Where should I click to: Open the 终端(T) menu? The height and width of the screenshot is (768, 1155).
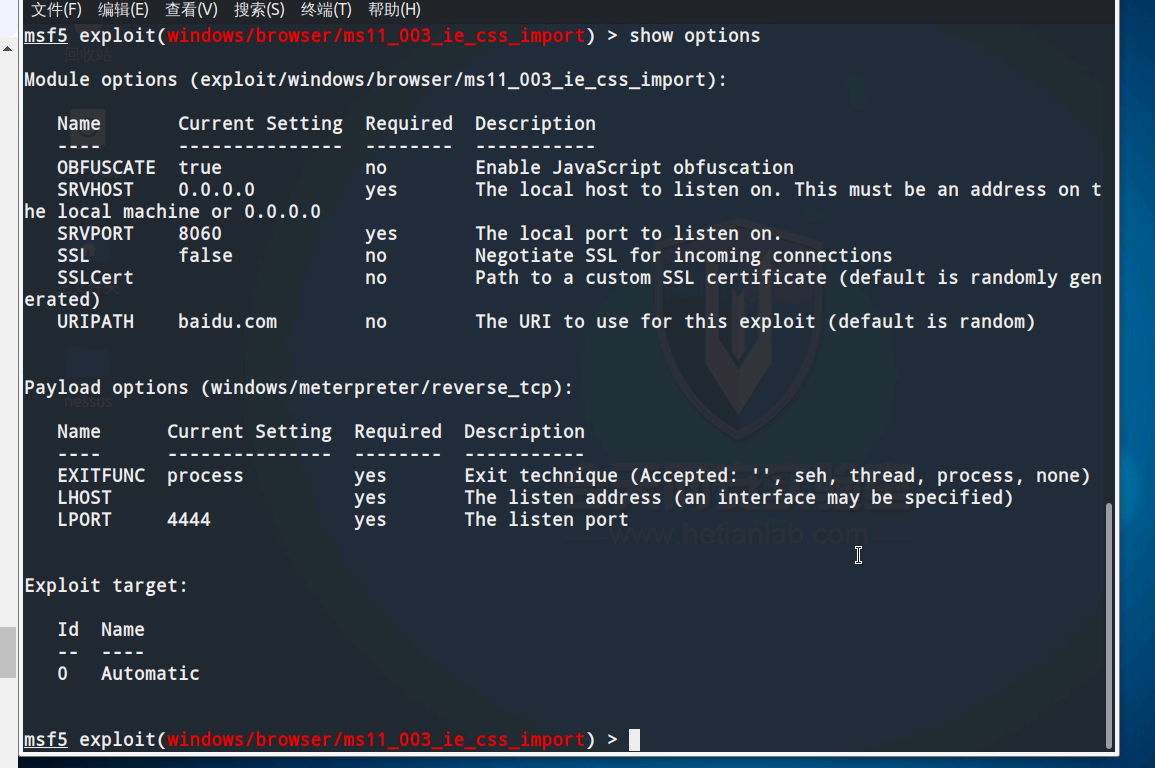(x=326, y=10)
